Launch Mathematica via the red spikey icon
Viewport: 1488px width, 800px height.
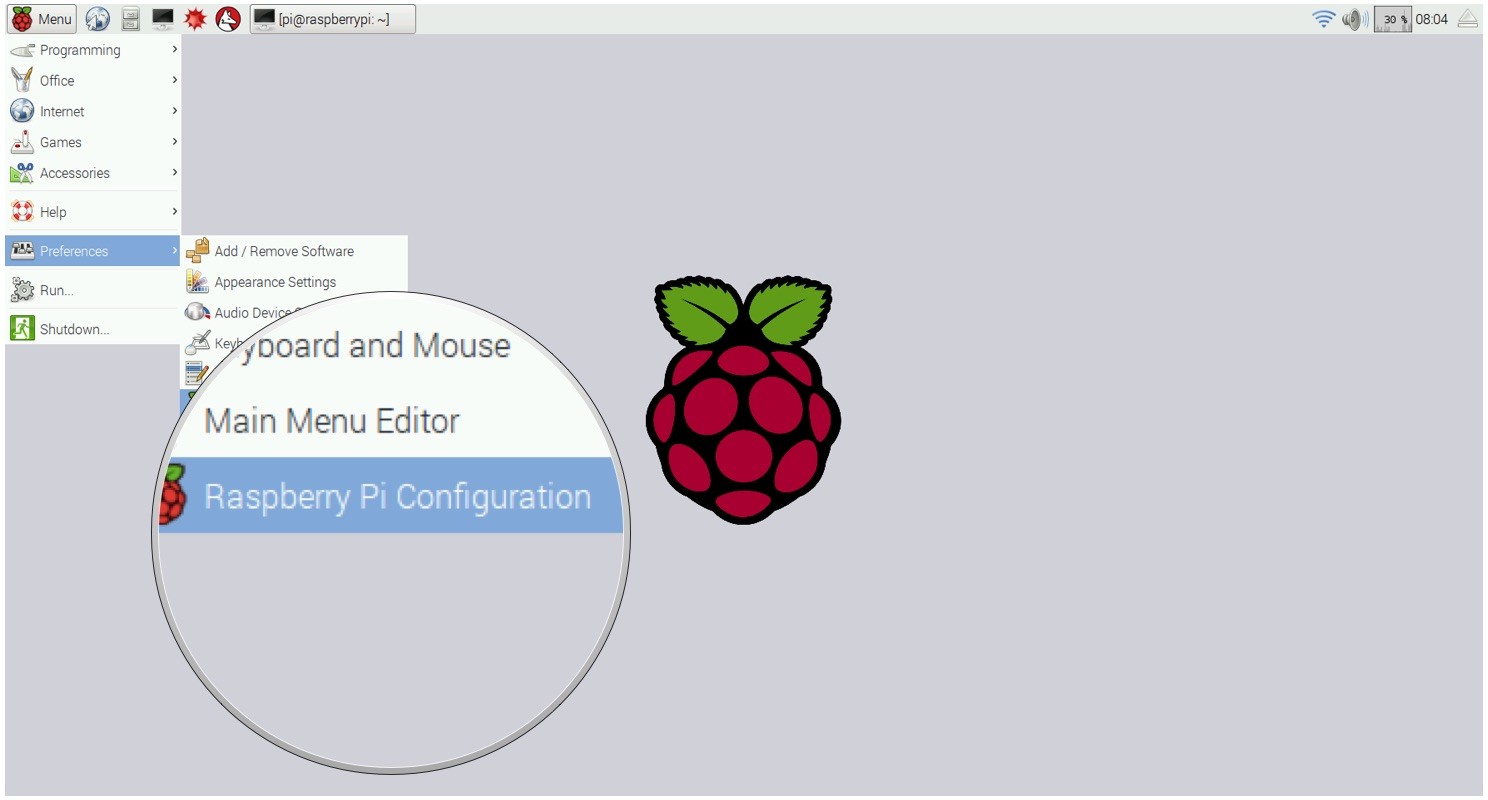pos(195,18)
